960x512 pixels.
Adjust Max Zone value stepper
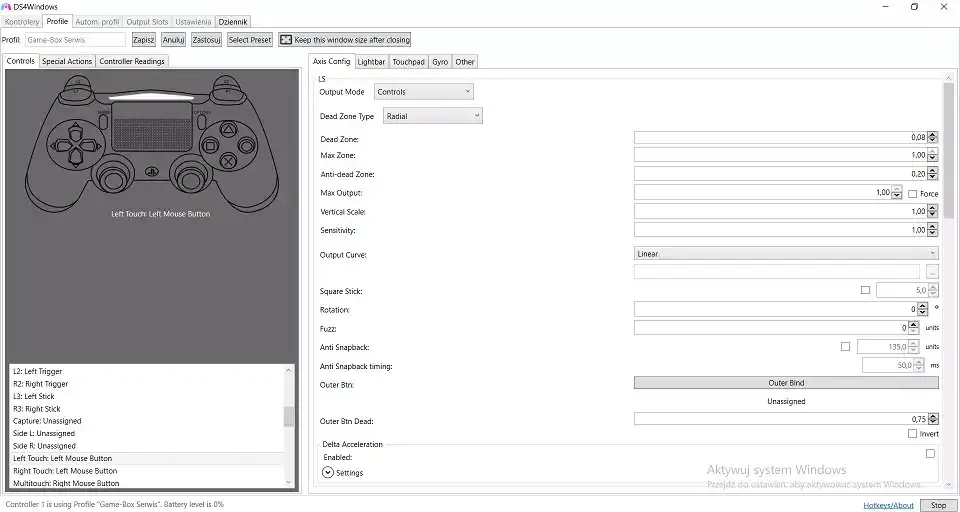pos(932,155)
